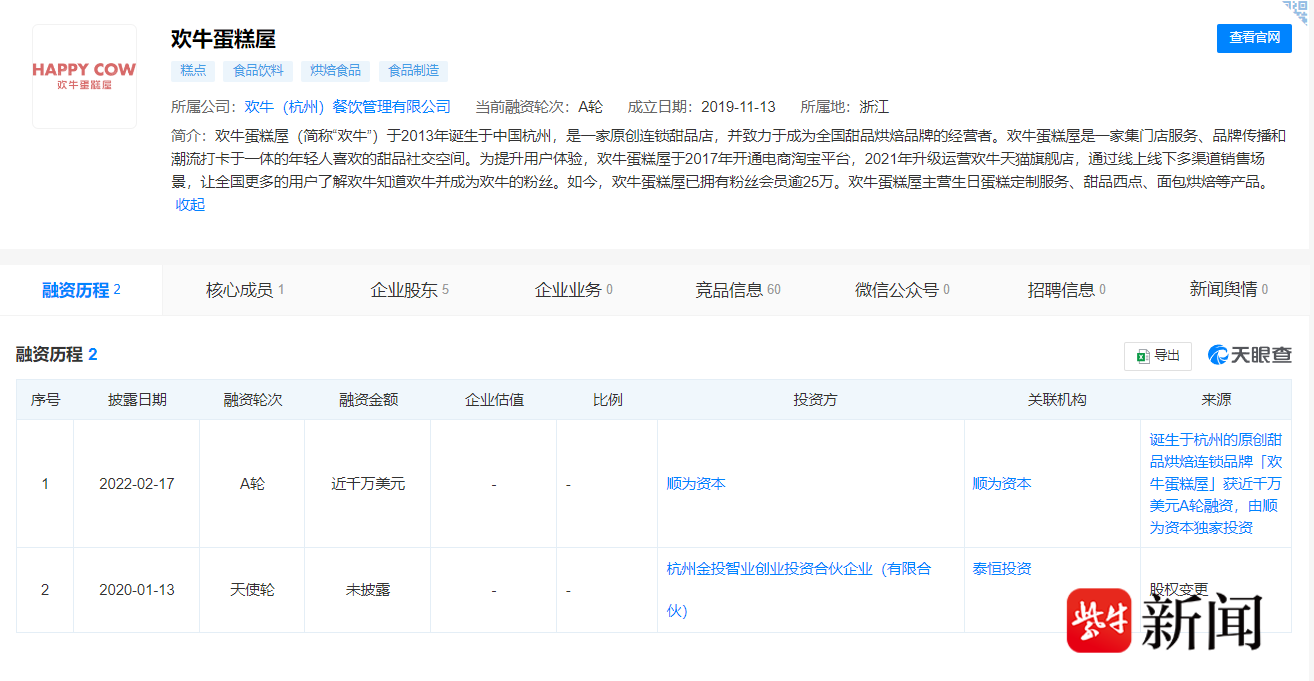Switch to the 融资历程 tab
The height and width of the screenshot is (681, 1314).
pos(81,290)
